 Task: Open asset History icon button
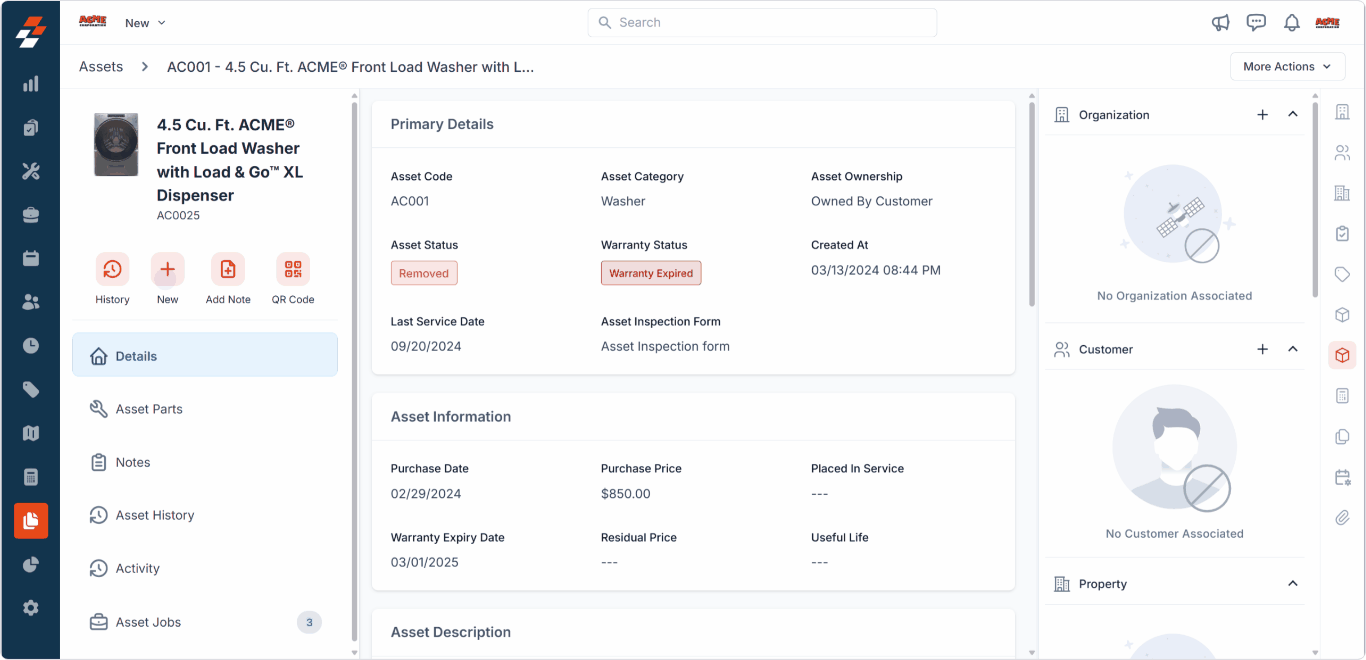113,269
